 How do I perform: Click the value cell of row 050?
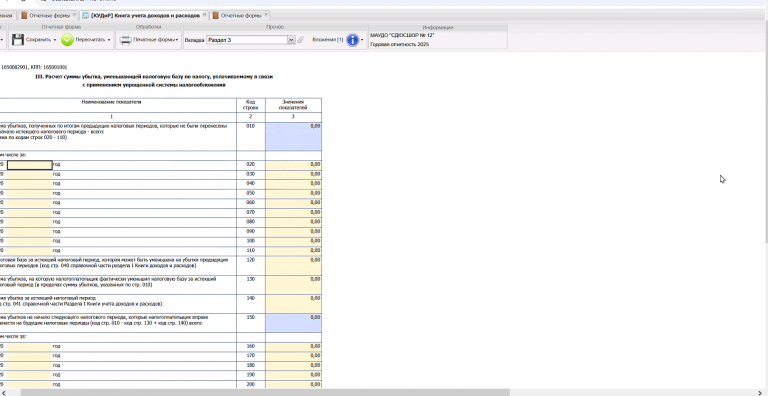tap(293, 194)
